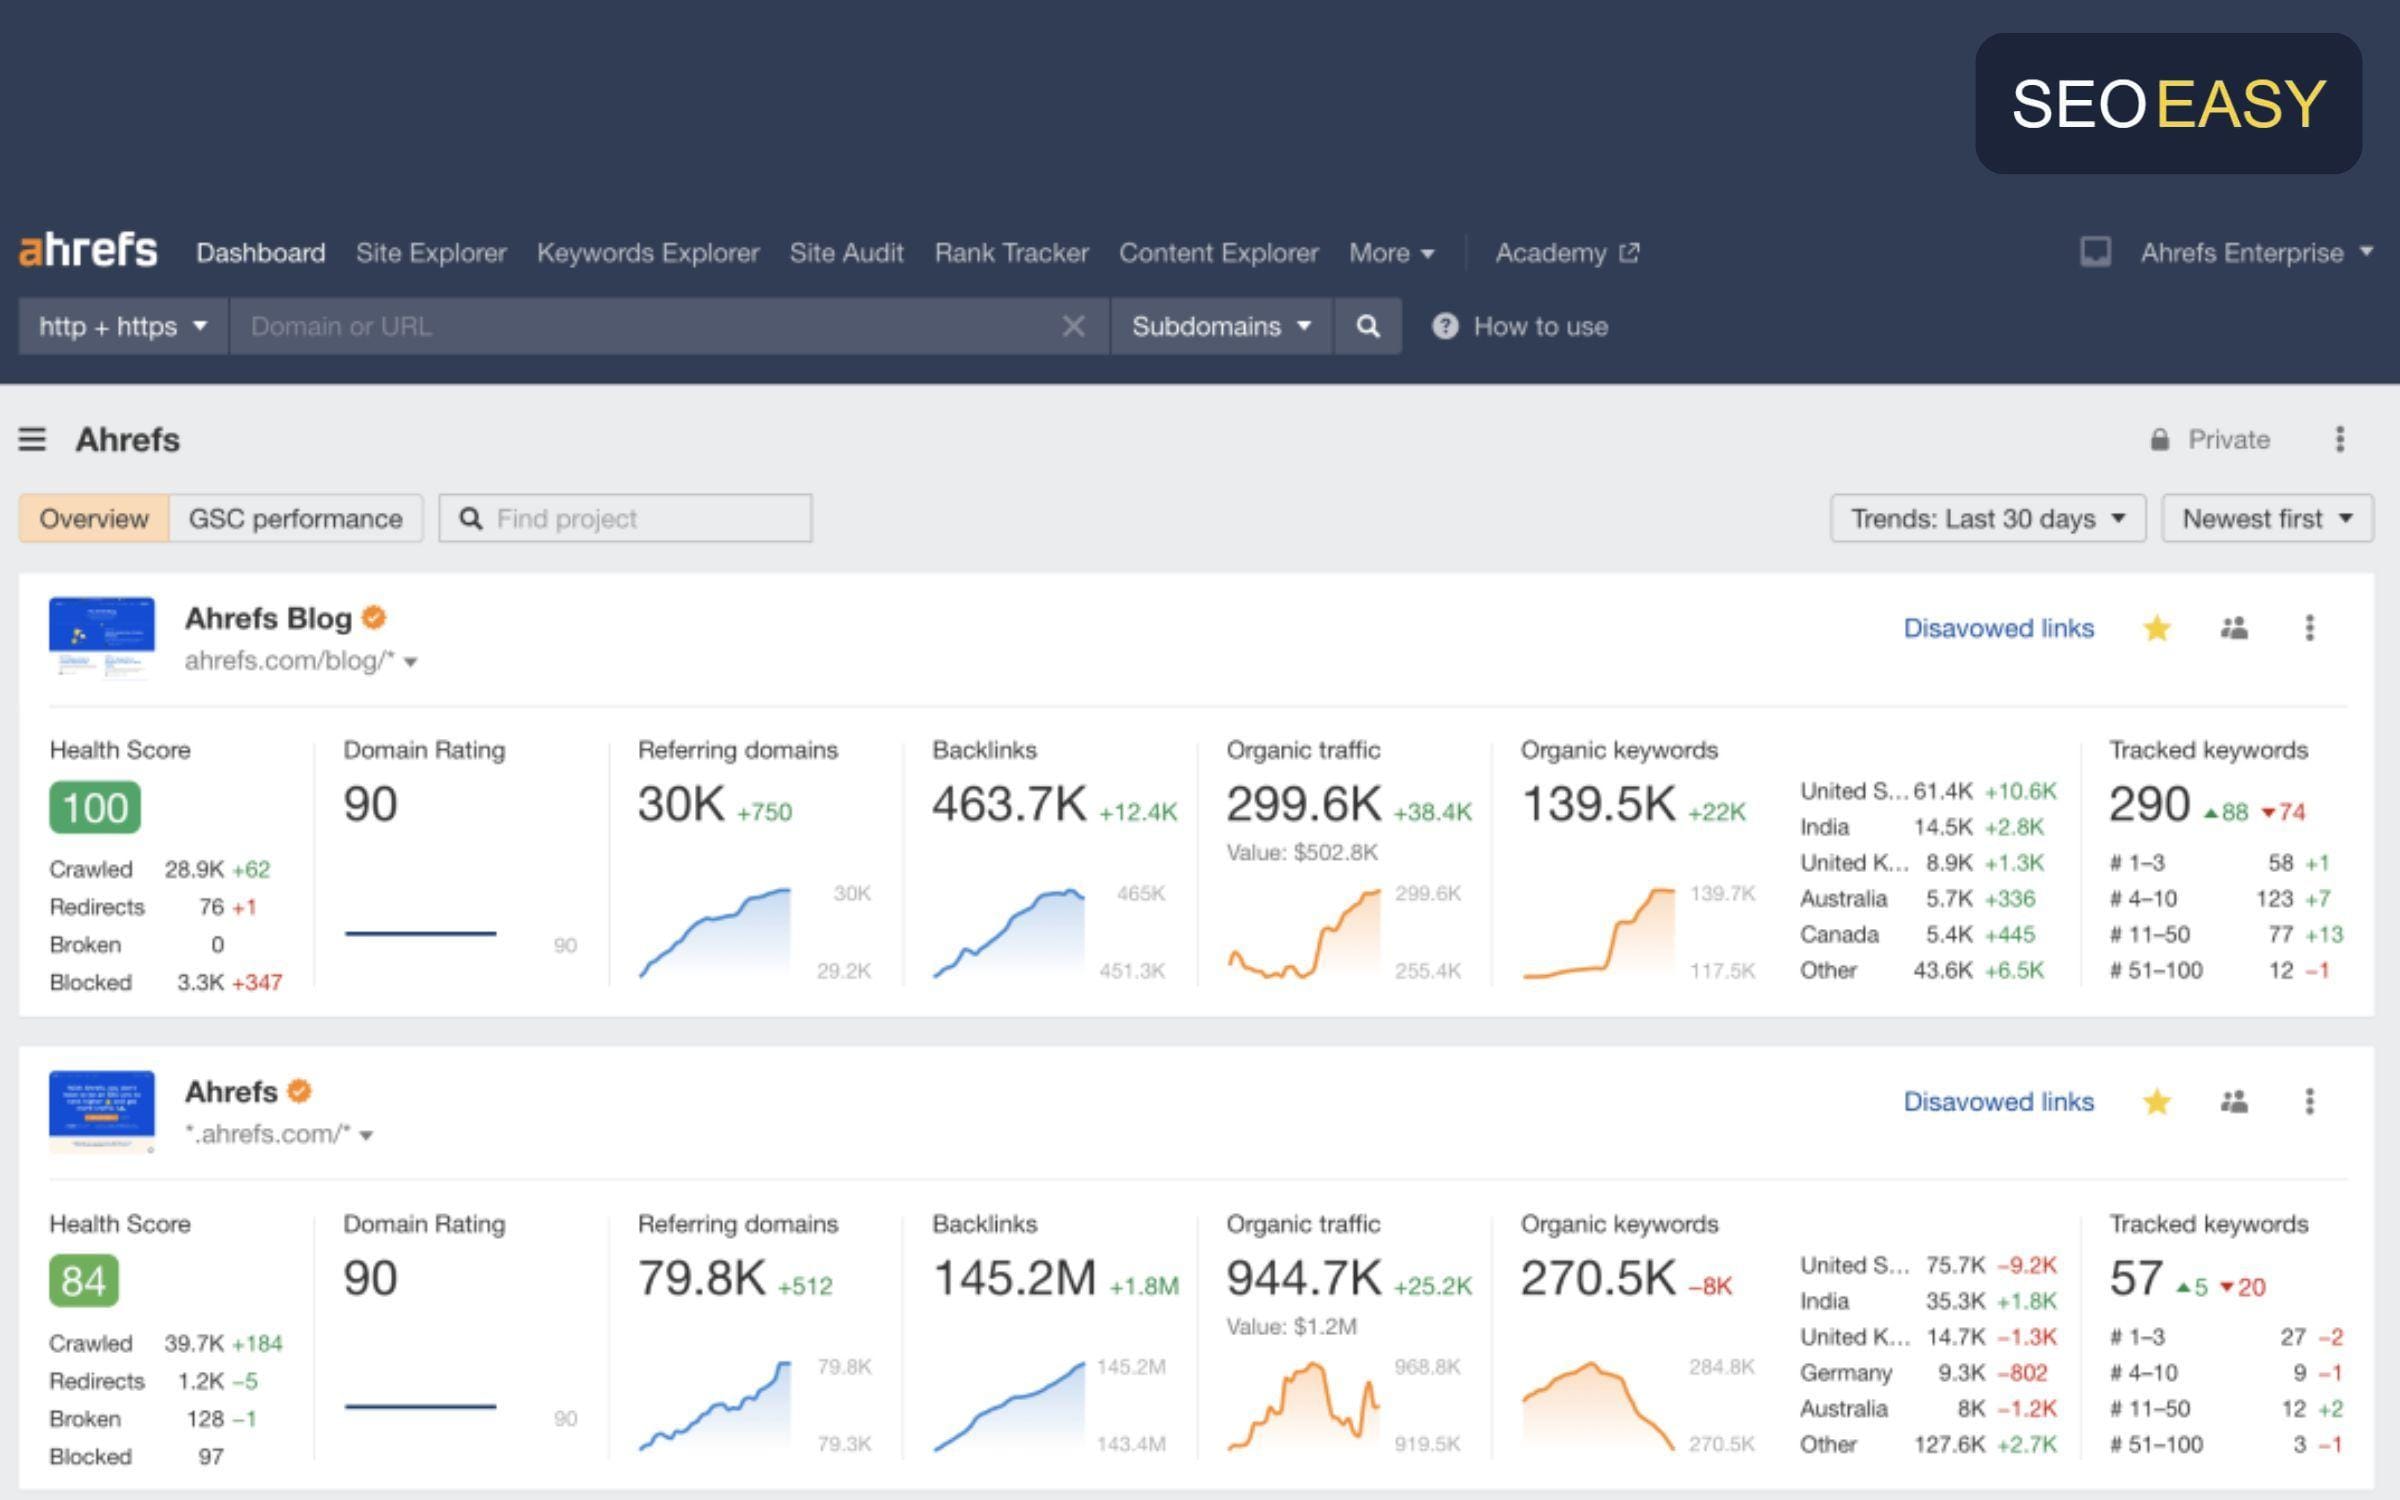This screenshot has height=1500, width=2400.
Task: Click the 463.7K backlinks value
Action: 1009,804
